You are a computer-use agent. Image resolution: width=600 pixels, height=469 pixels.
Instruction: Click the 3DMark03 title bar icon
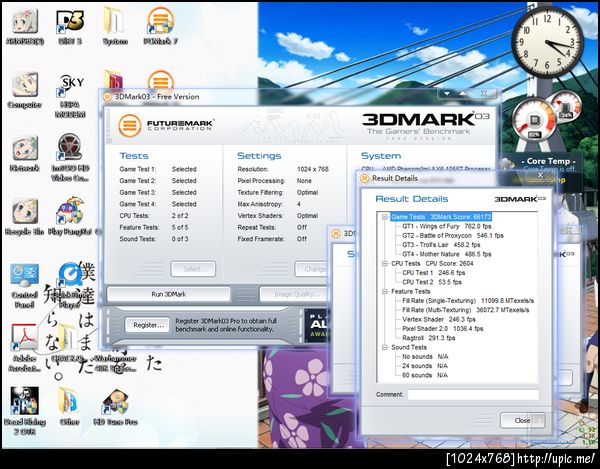tap(108, 97)
